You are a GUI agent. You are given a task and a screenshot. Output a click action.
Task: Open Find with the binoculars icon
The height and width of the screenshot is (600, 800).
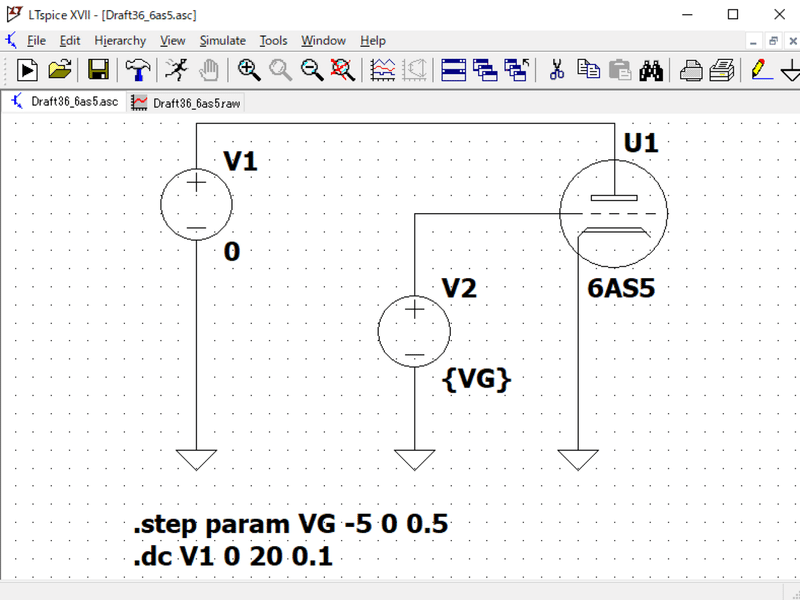[651, 70]
